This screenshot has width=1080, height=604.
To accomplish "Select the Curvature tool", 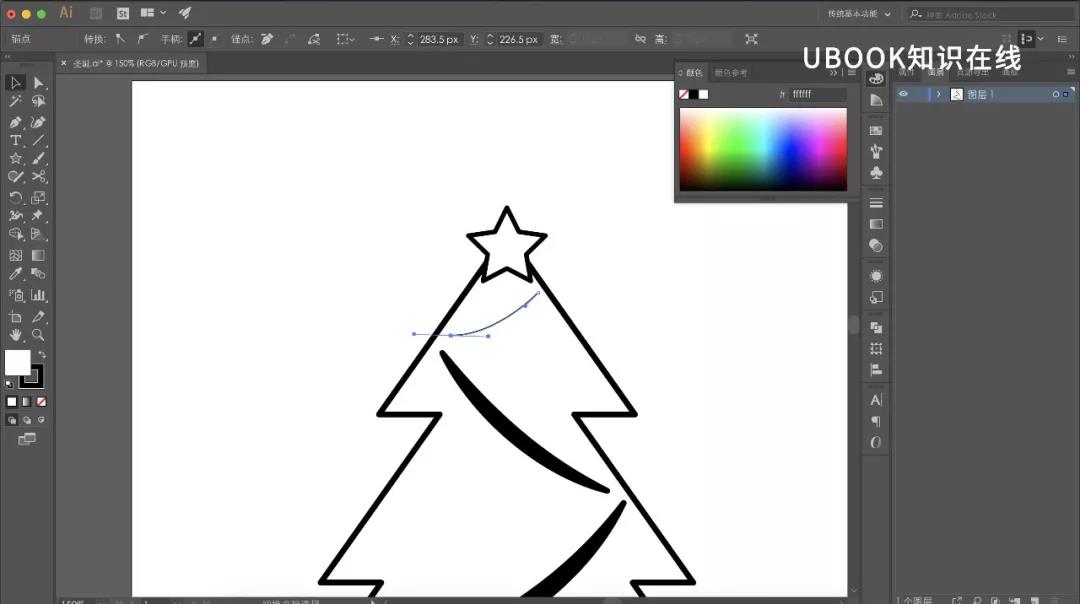I will pos(38,122).
